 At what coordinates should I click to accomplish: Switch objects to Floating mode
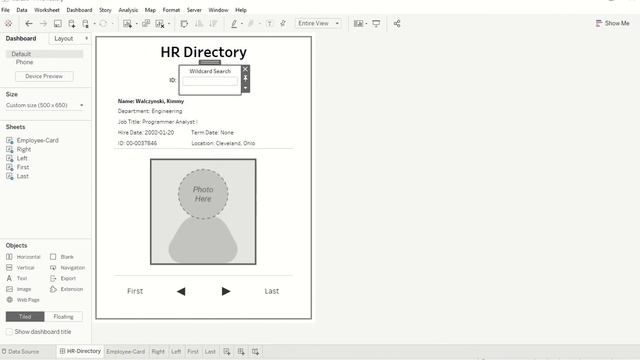tap(63, 316)
